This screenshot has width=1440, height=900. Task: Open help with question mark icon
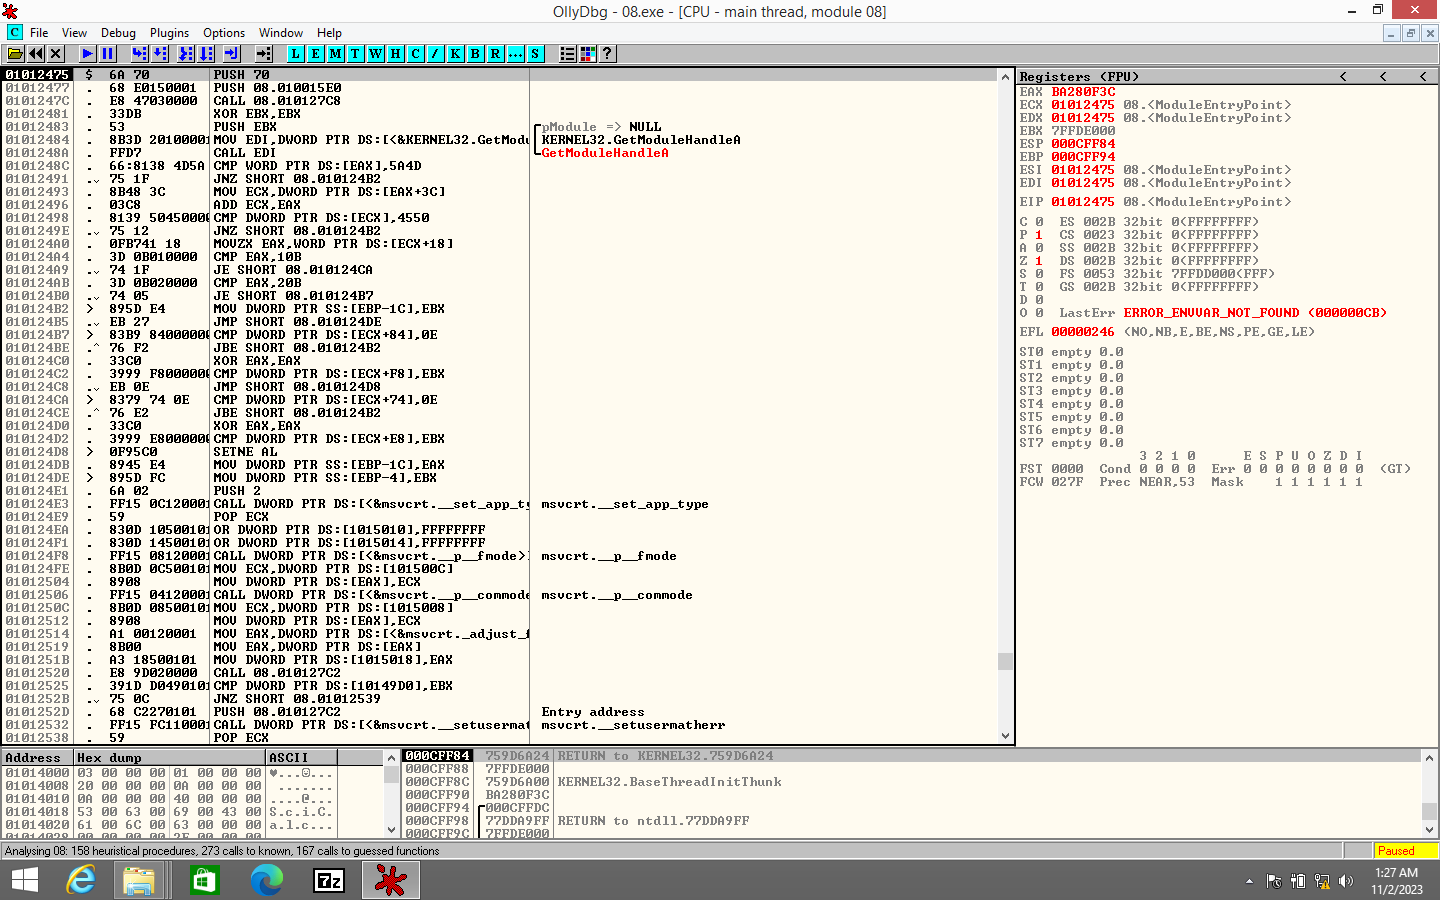tap(607, 54)
